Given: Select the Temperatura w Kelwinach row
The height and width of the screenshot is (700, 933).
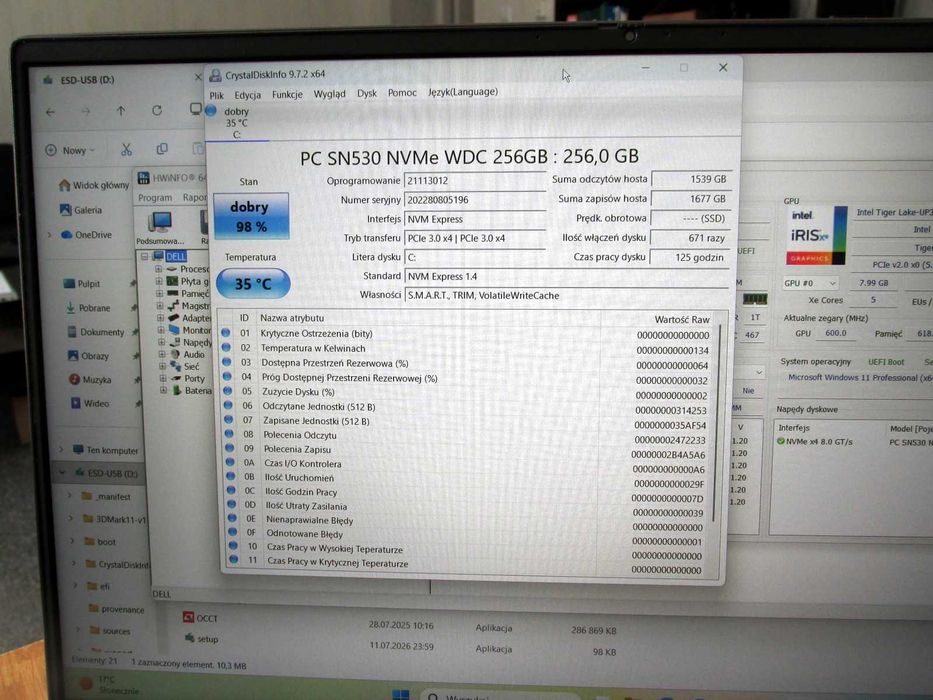Looking at the screenshot, I should tap(467, 348).
